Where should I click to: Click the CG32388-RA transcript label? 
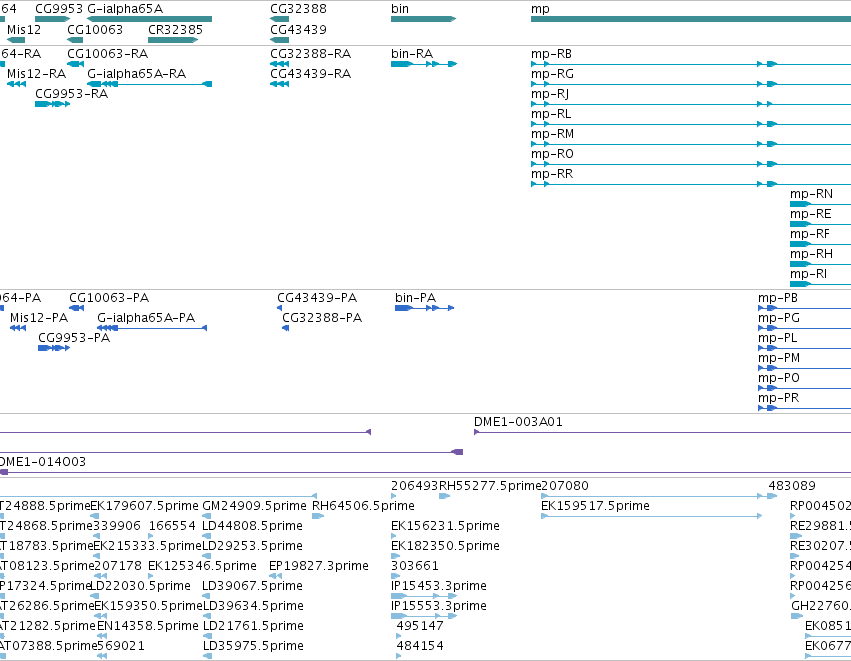point(310,54)
